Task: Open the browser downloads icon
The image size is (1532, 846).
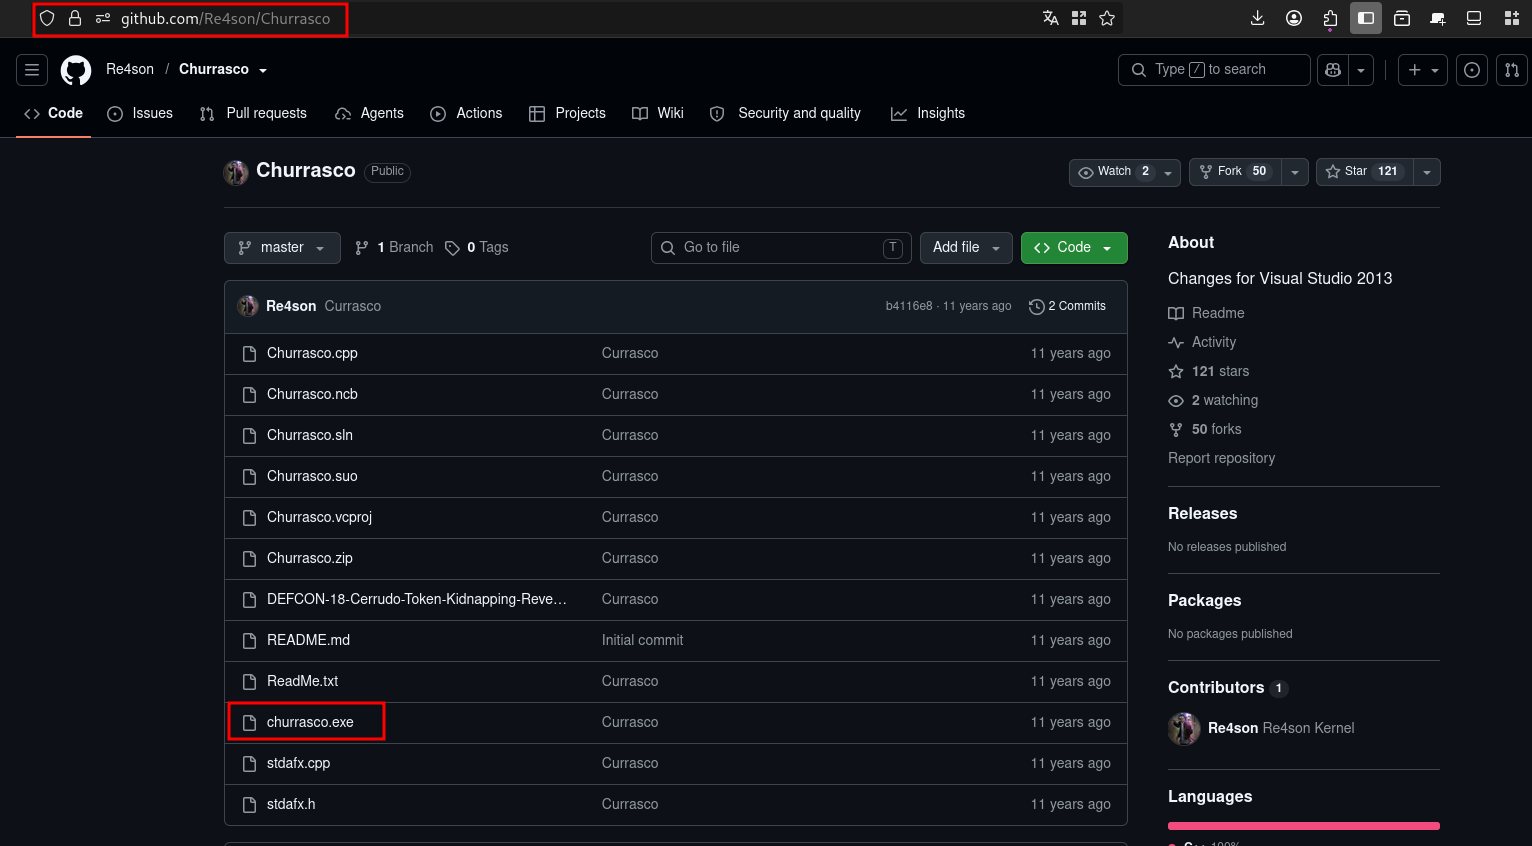Action: [1258, 18]
